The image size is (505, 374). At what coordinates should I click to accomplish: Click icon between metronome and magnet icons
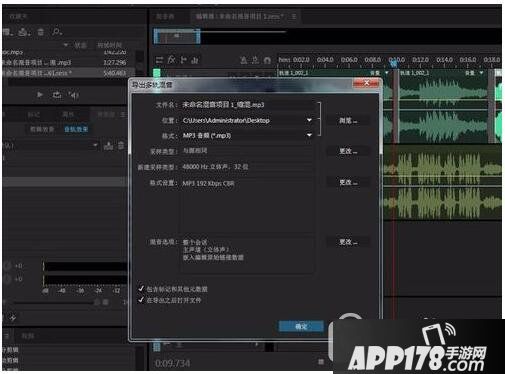[255, 60]
